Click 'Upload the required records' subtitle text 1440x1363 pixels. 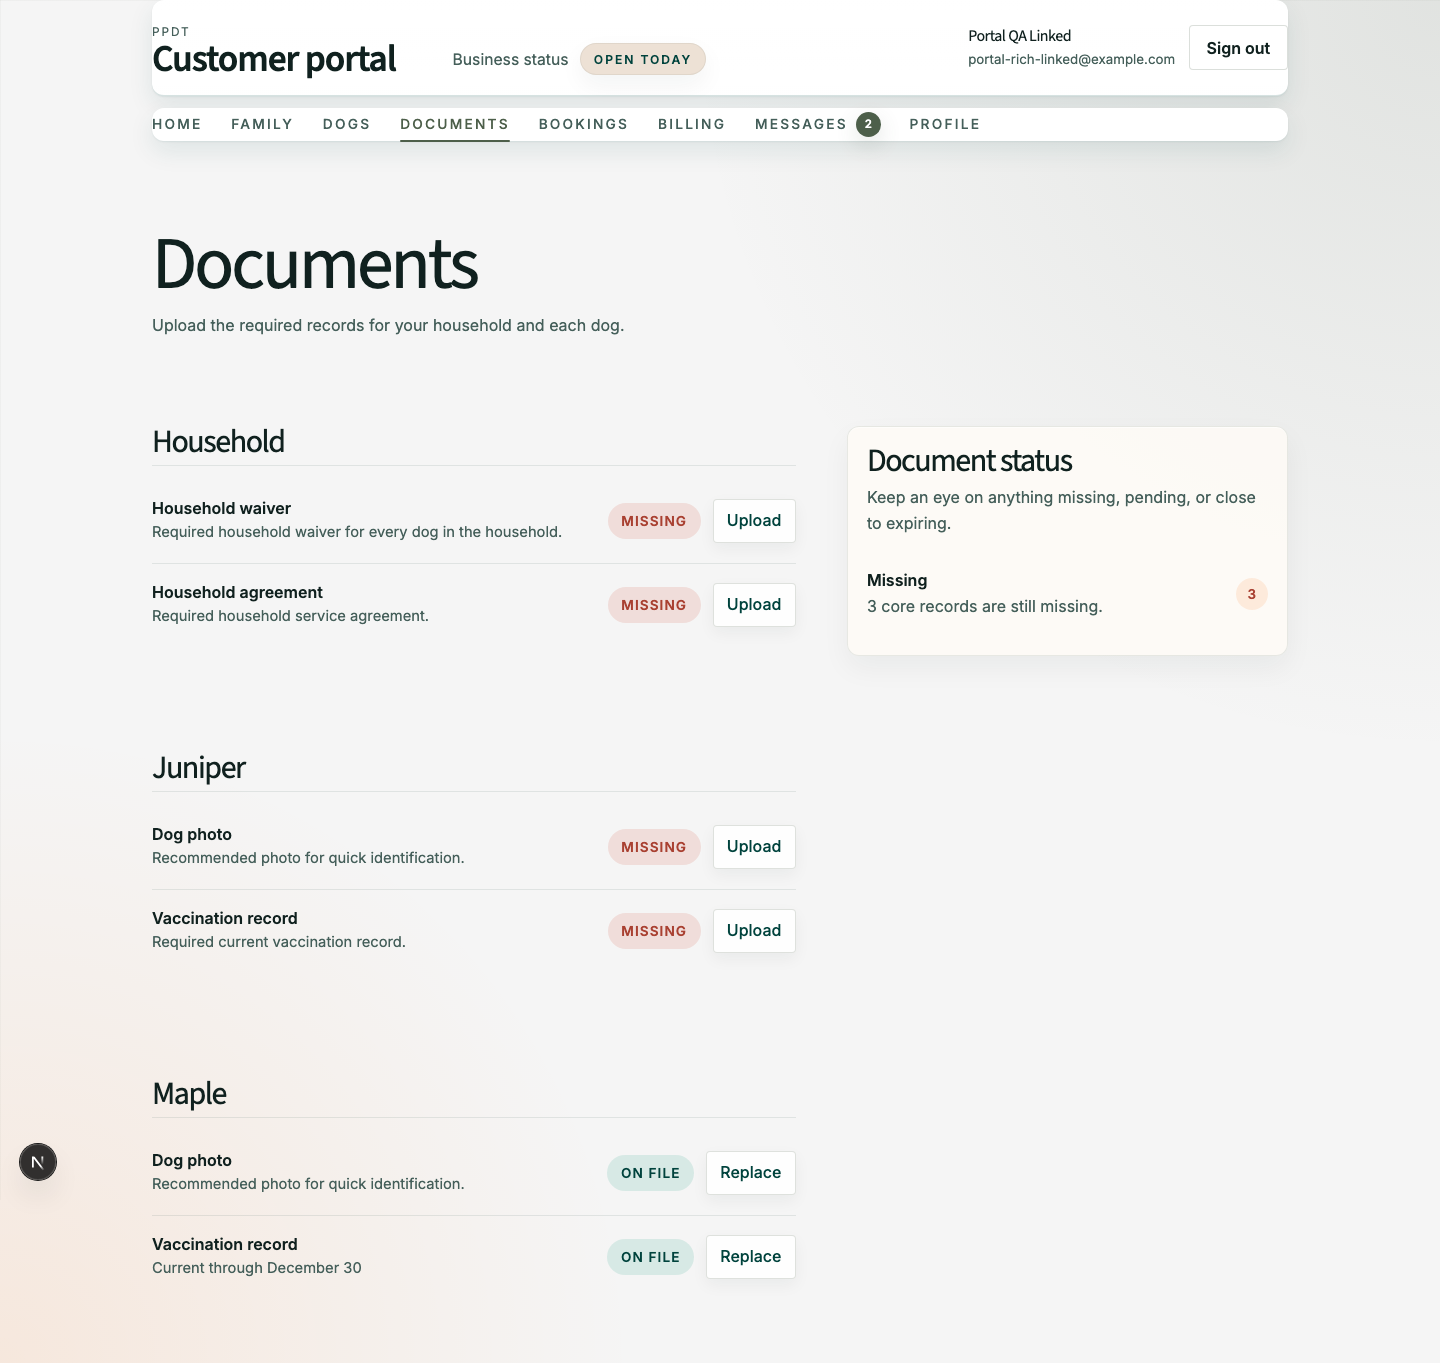click(388, 325)
